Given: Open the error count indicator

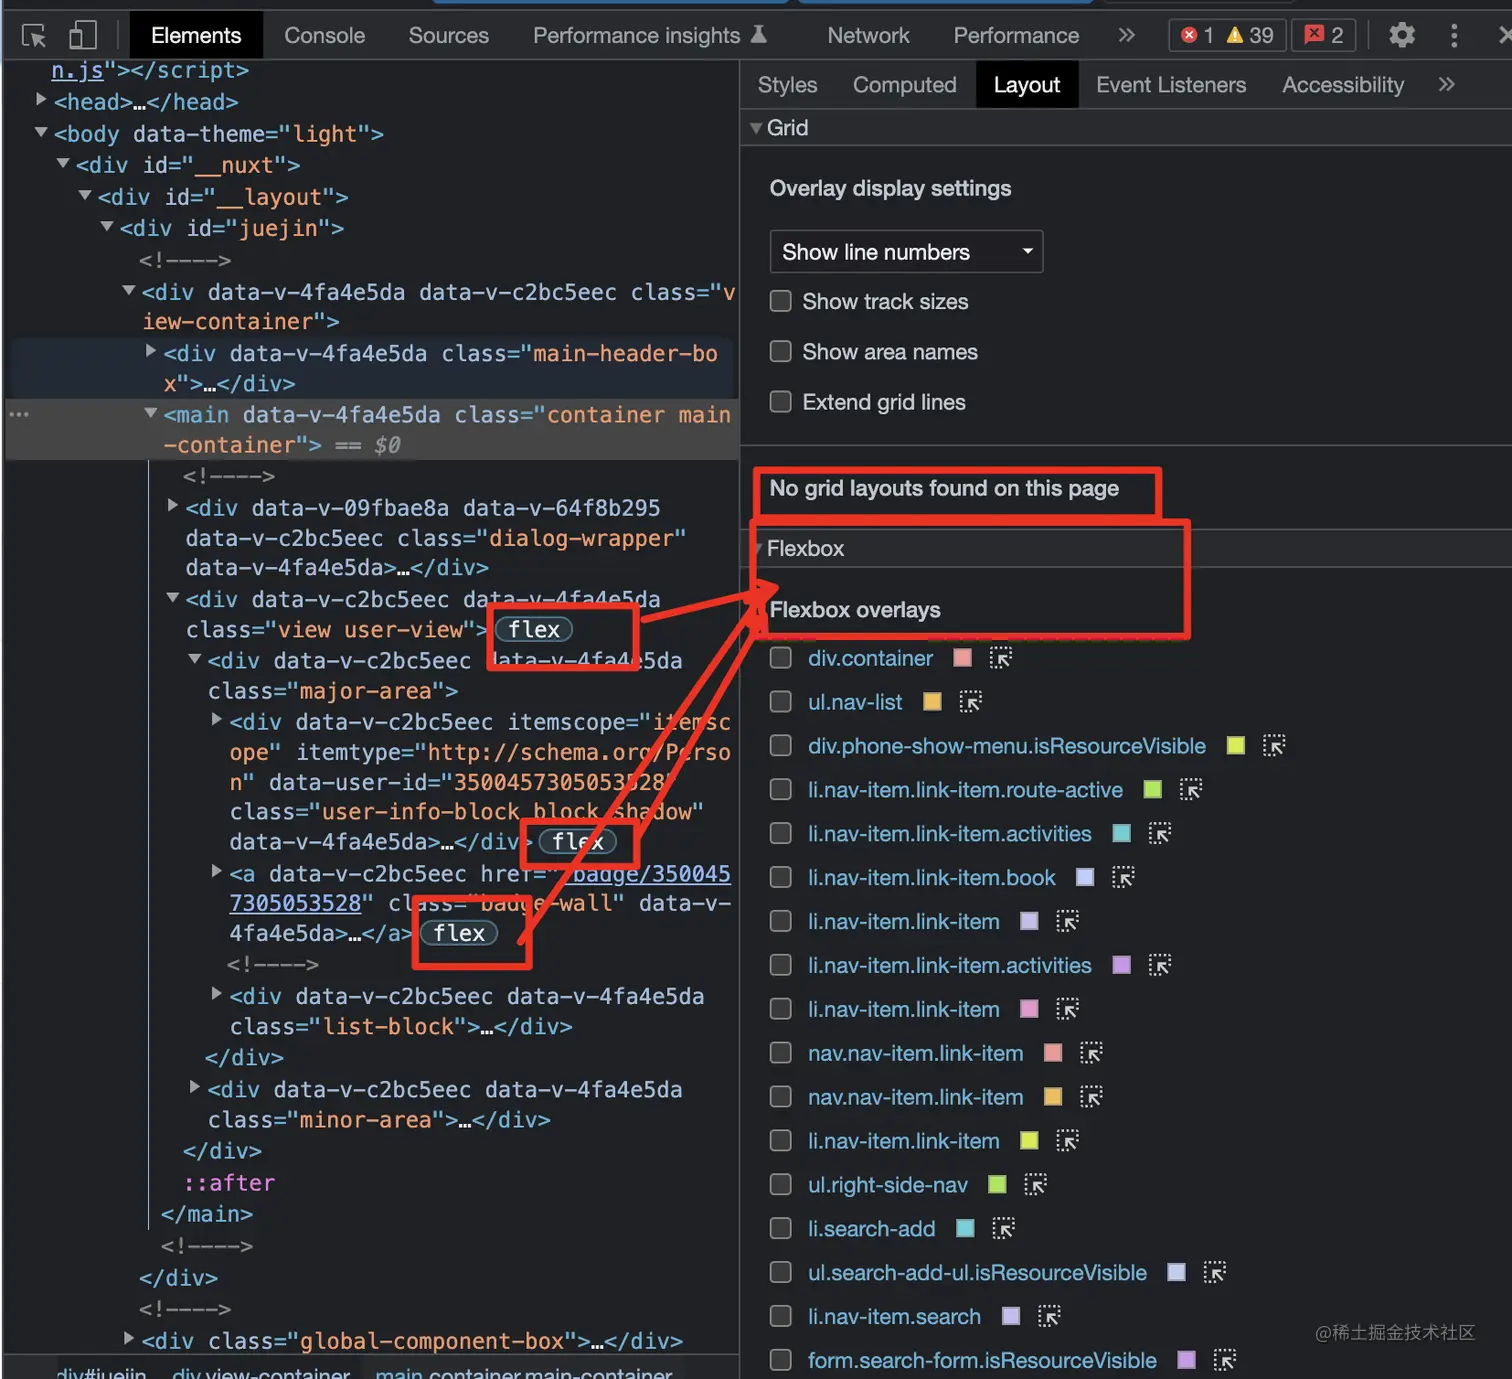Looking at the screenshot, I should [x=1197, y=35].
